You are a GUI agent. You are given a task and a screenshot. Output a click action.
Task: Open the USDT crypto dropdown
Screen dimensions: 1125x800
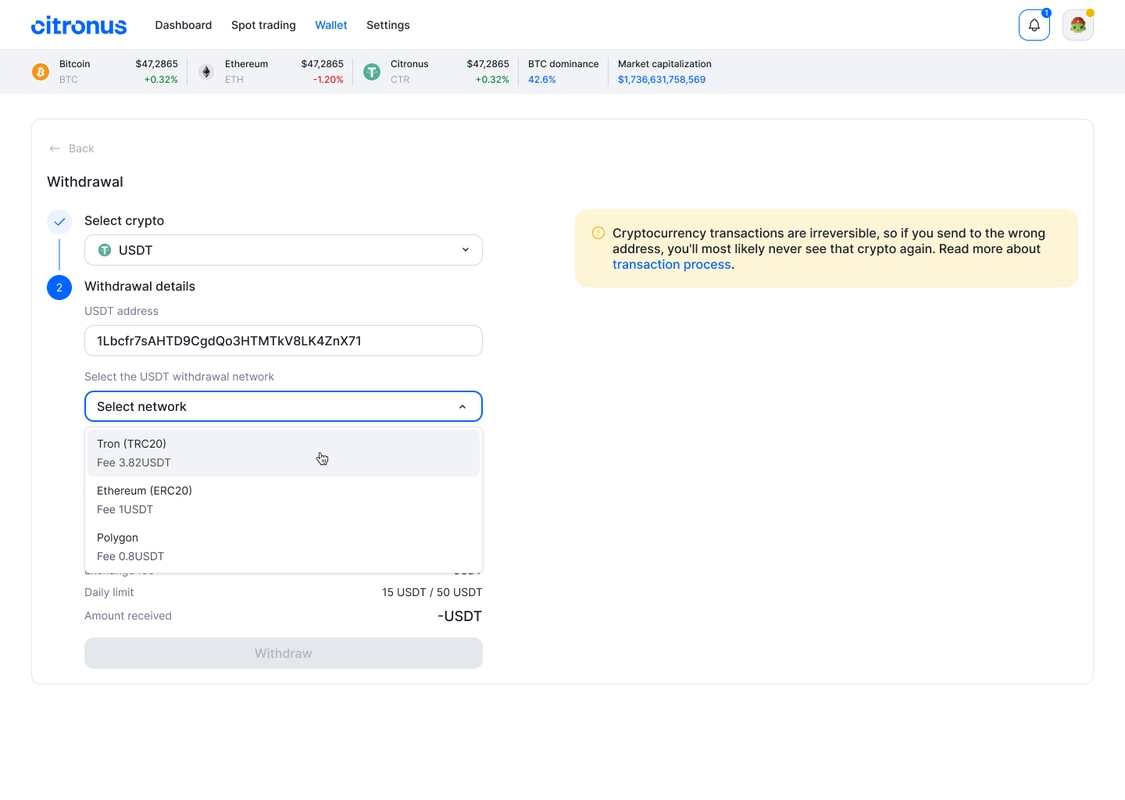(283, 250)
